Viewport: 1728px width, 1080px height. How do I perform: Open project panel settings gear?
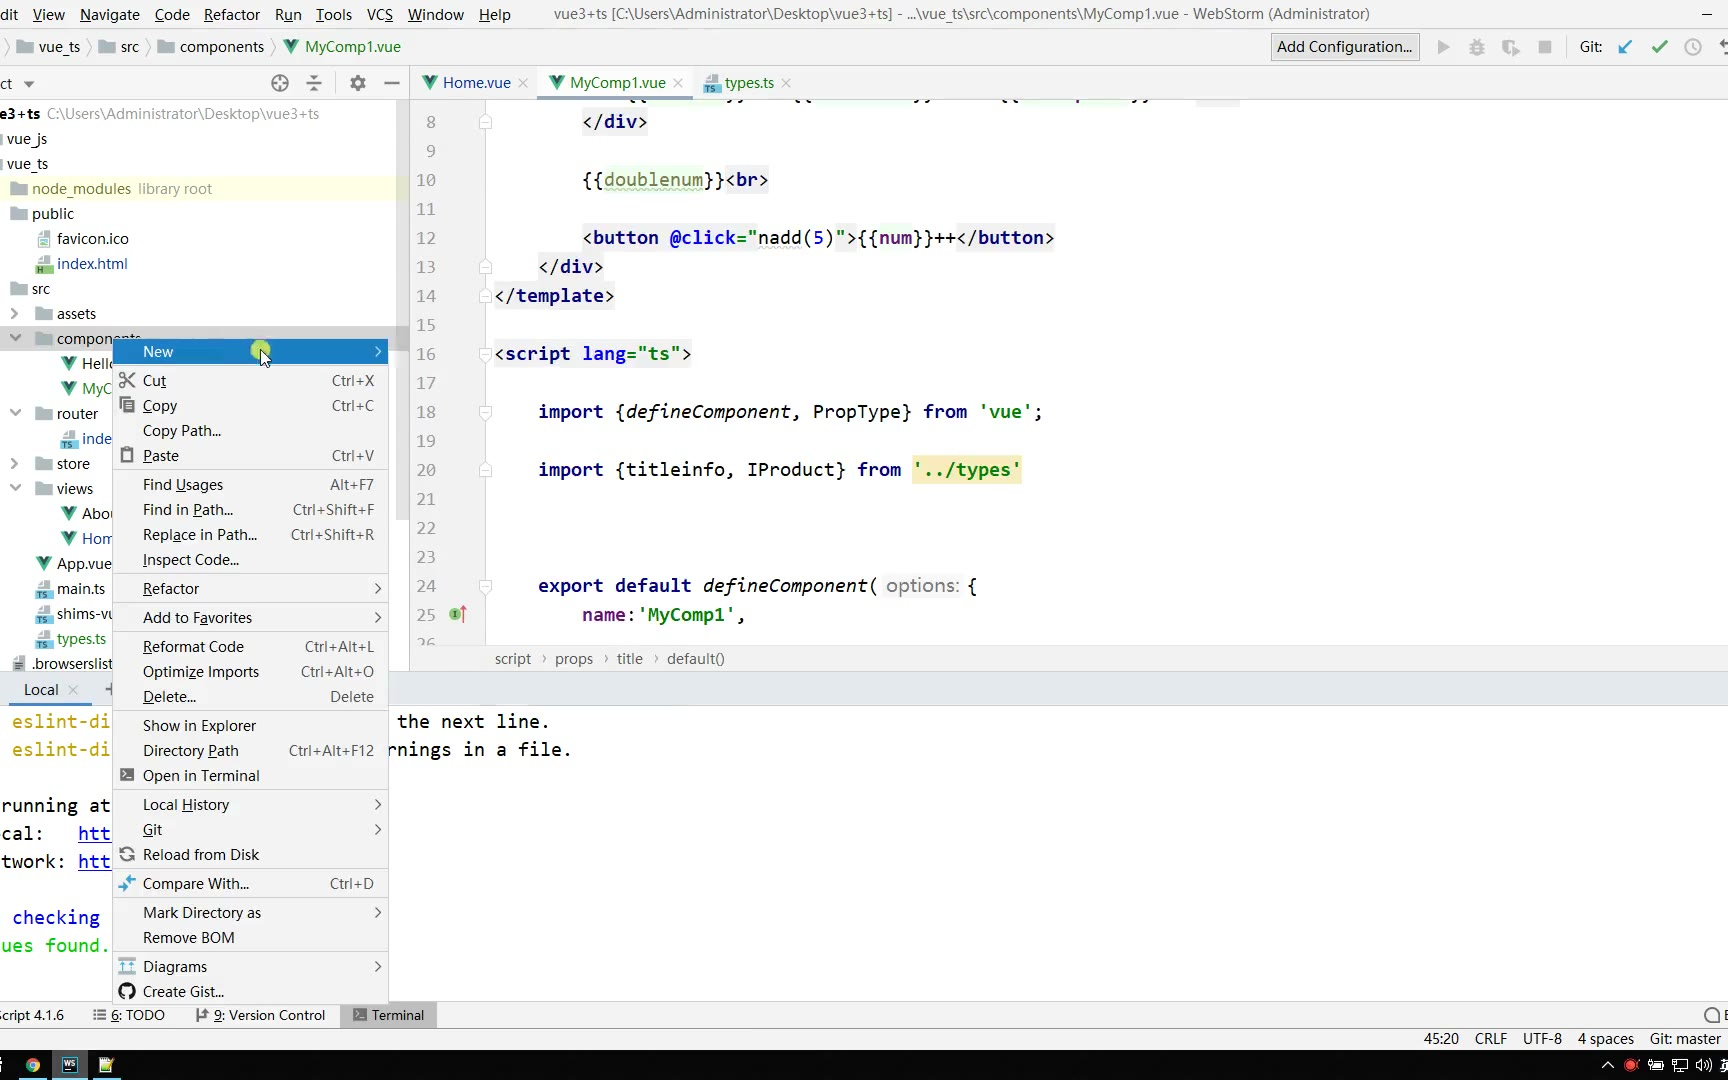point(357,83)
